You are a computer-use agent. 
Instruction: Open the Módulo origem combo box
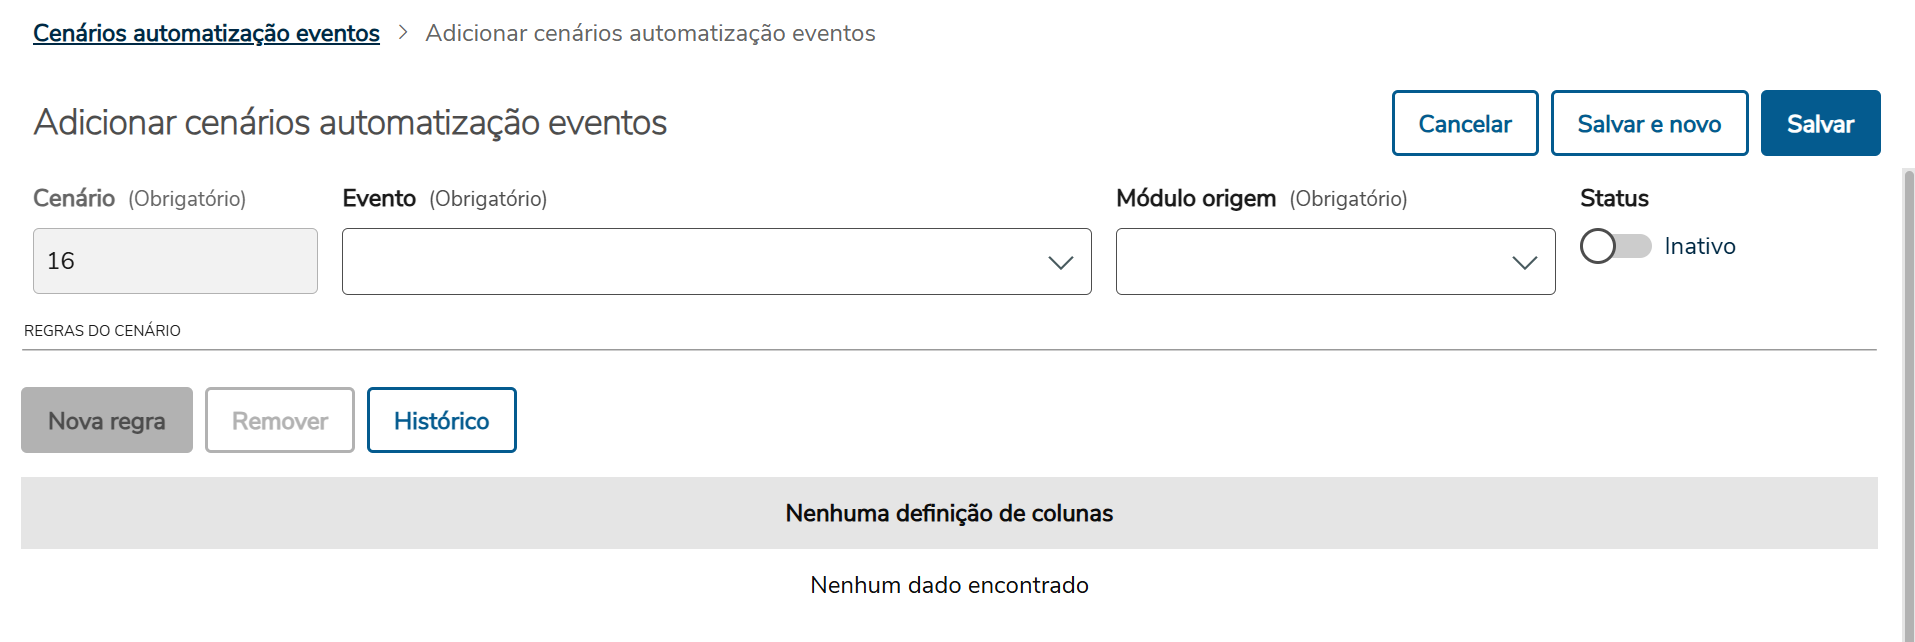tap(1335, 261)
